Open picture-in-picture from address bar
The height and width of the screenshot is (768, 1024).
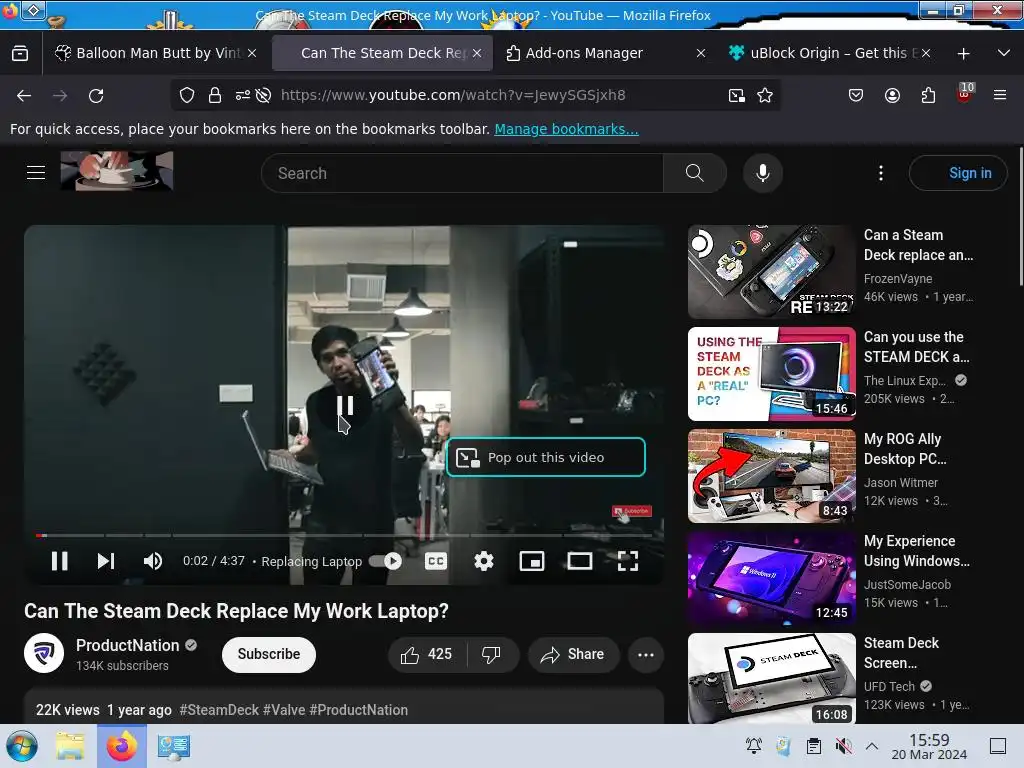coord(737,95)
